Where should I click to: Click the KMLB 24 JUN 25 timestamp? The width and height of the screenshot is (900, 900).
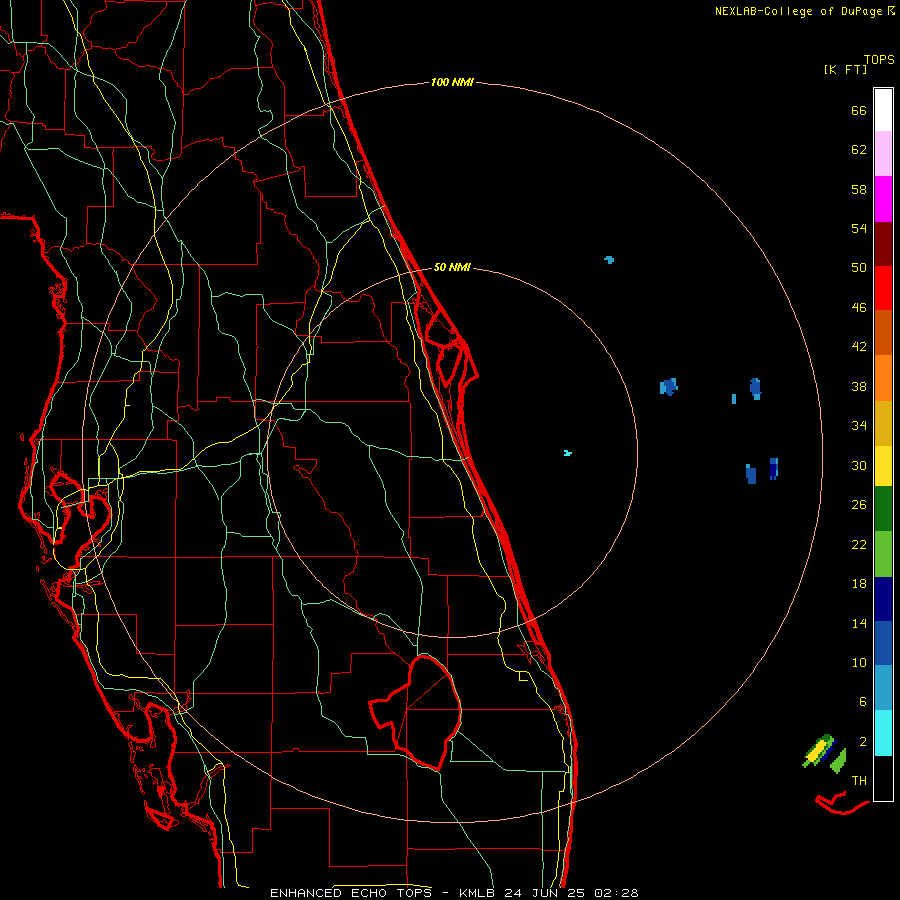[548, 893]
